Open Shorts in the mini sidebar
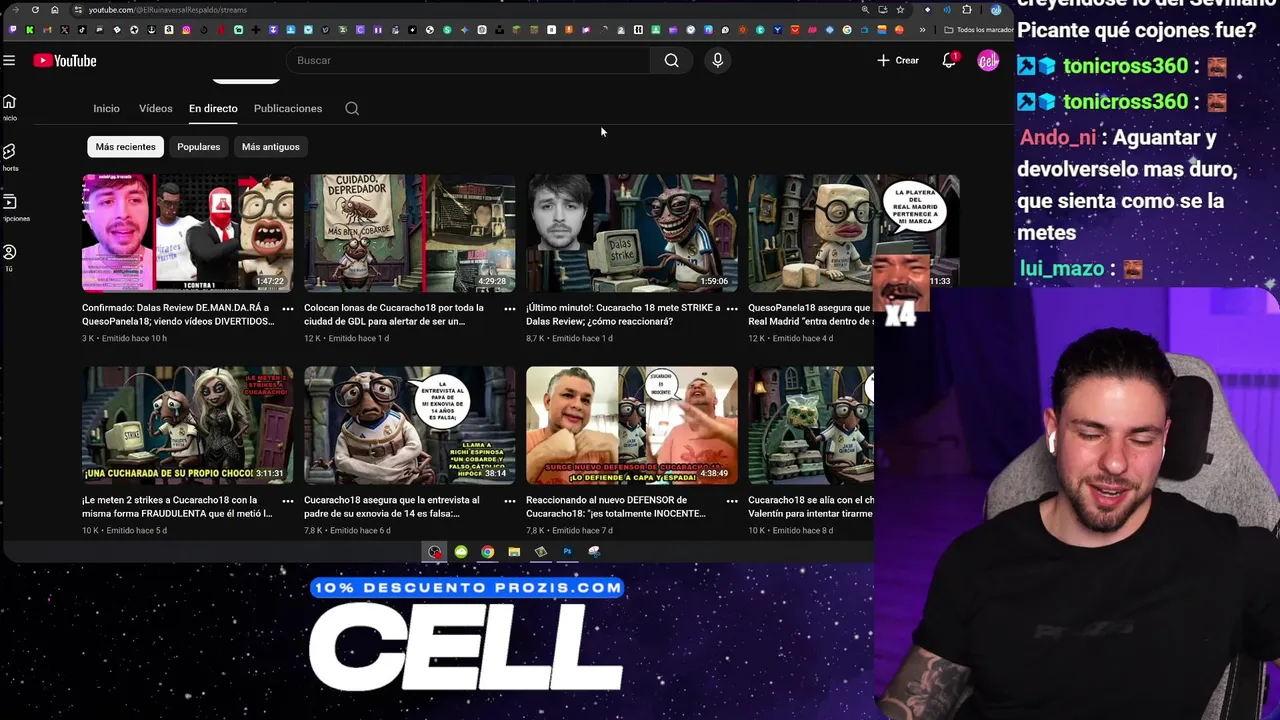The width and height of the screenshot is (1280, 720). 9,157
